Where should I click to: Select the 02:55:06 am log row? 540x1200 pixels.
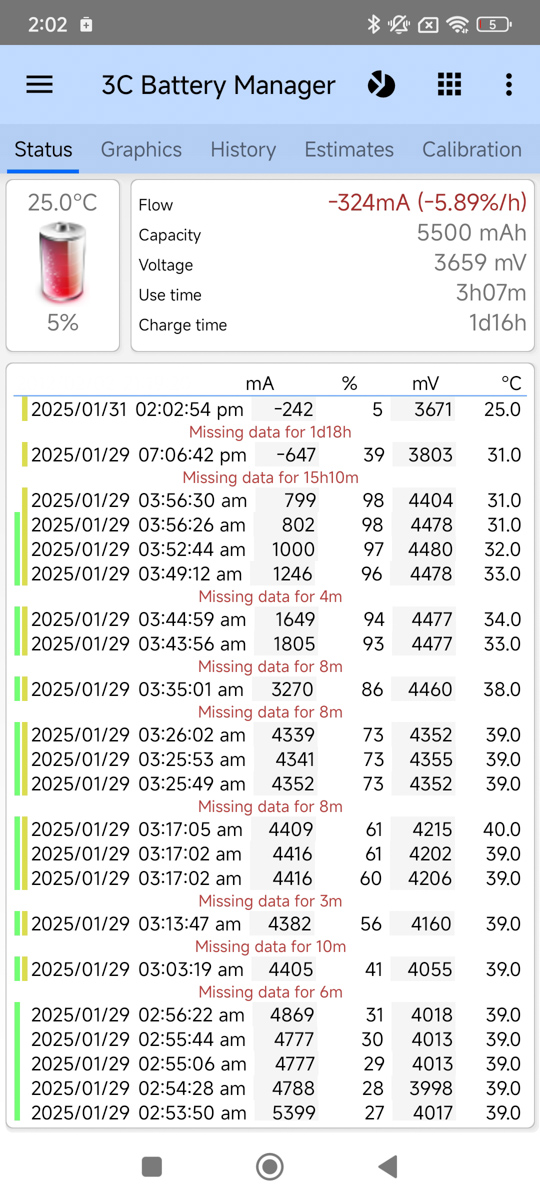pyautogui.click(x=270, y=1064)
